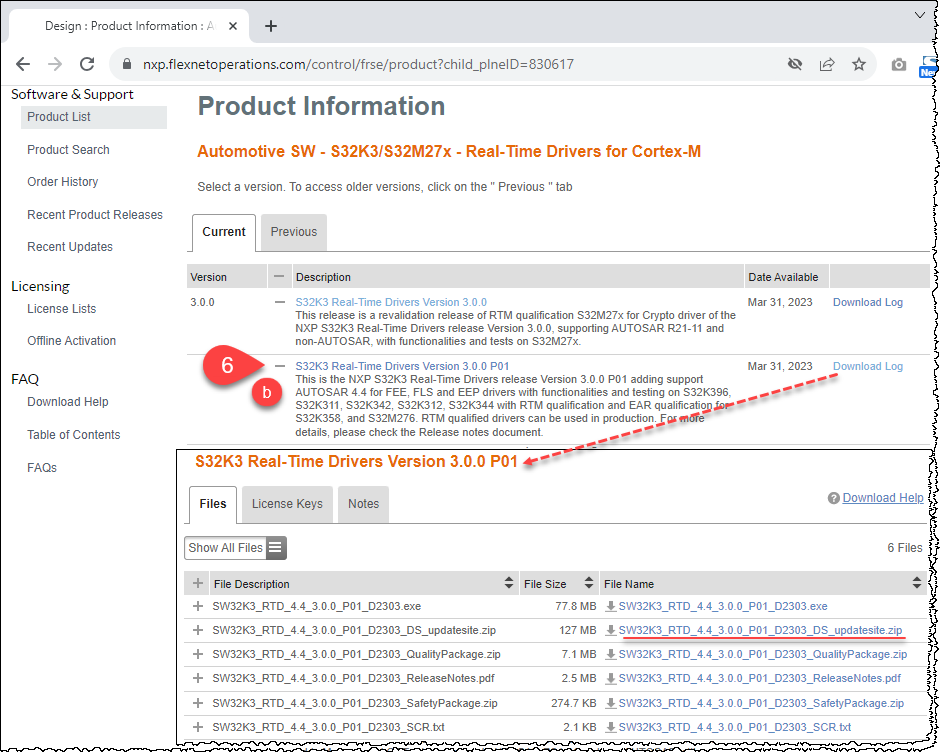Open Recent Updates in sidebar
940x752 pixels.
coord(70,247)
